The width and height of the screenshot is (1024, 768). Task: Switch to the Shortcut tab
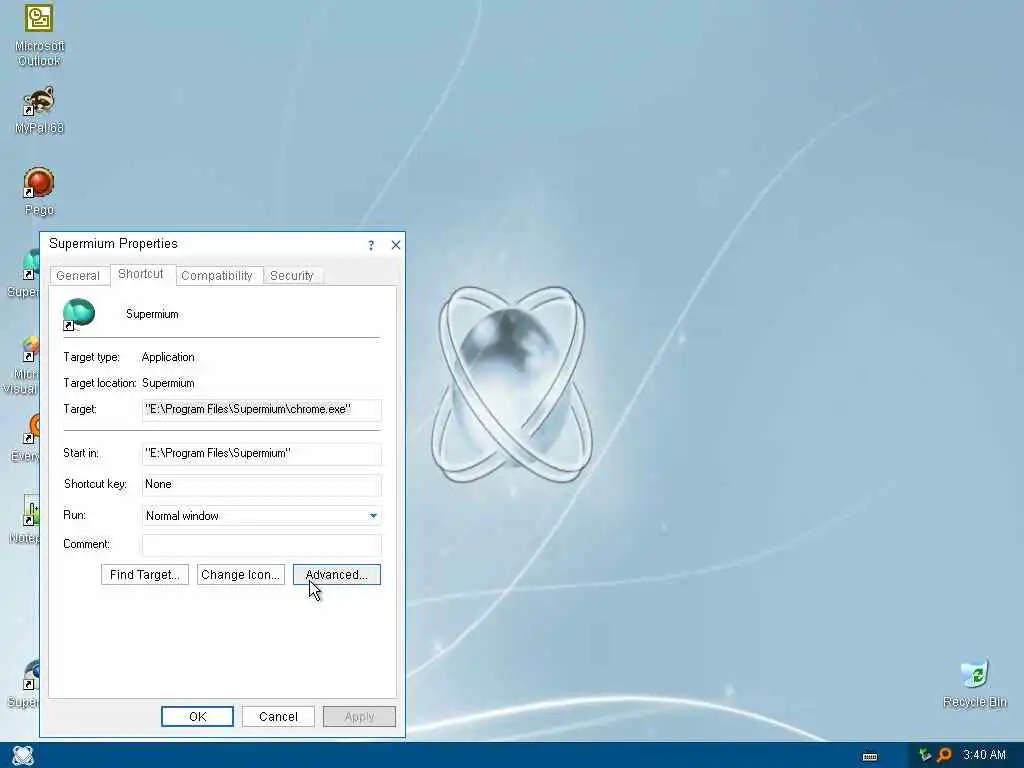[140, 274]
